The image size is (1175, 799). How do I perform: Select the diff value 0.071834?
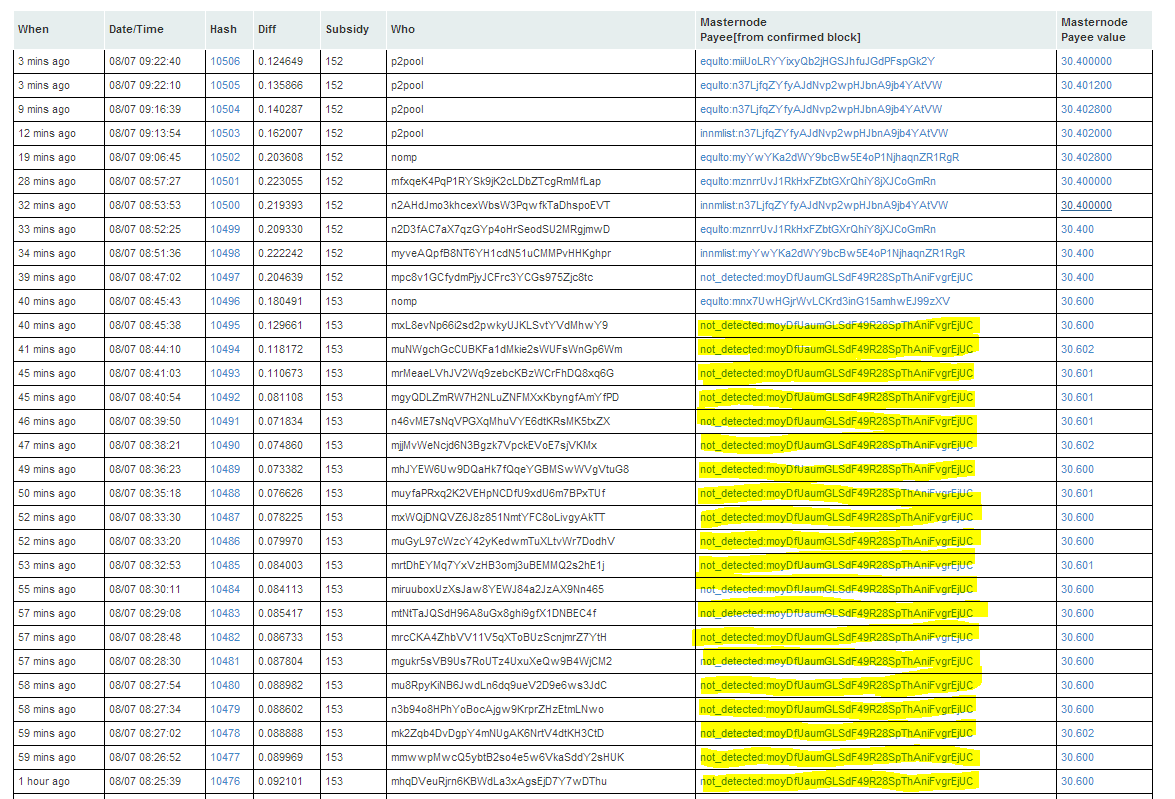(280, 421)
